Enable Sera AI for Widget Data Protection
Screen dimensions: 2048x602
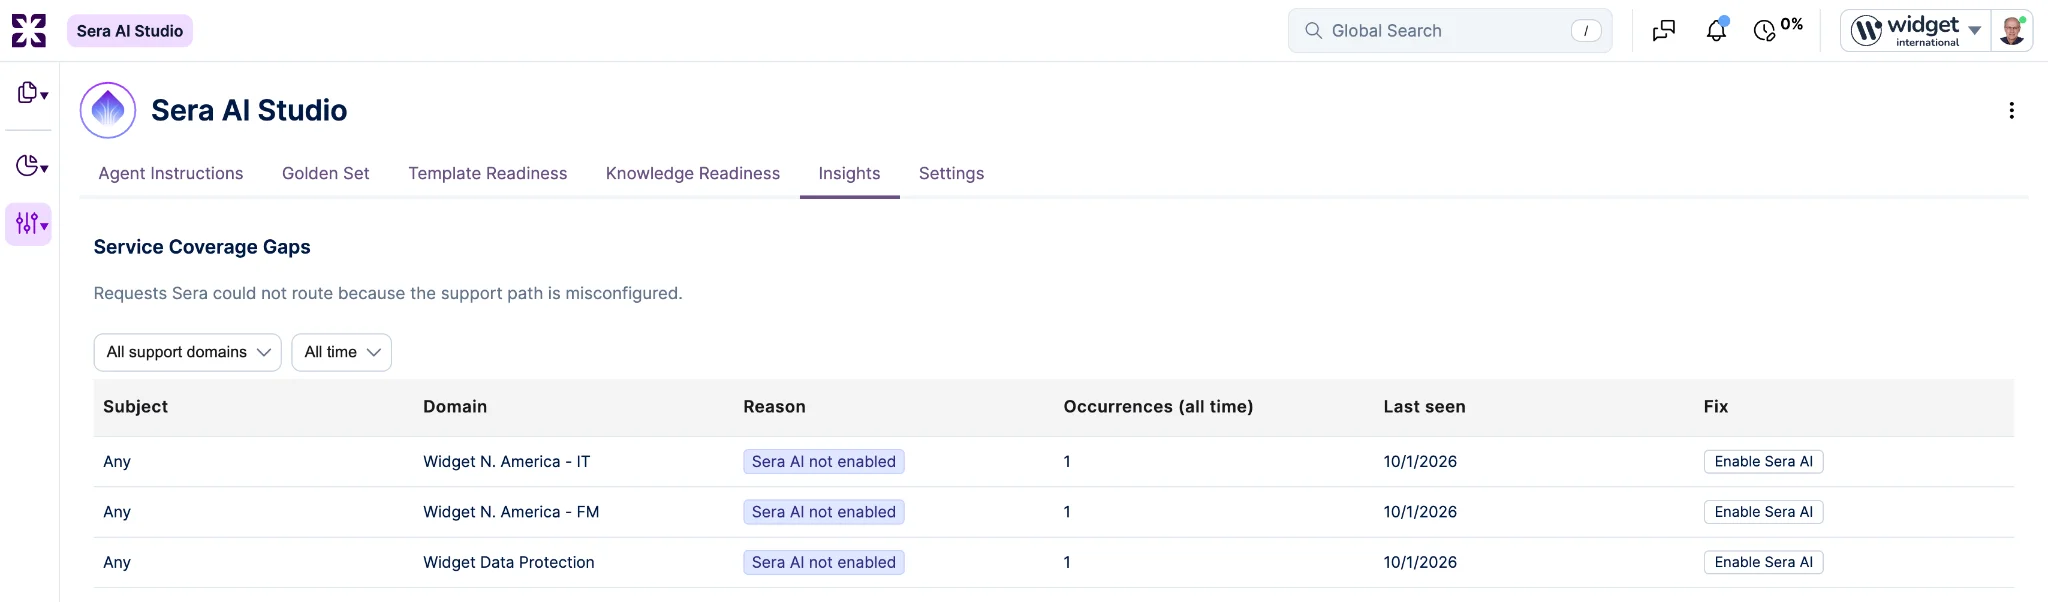coord(1764,563)
